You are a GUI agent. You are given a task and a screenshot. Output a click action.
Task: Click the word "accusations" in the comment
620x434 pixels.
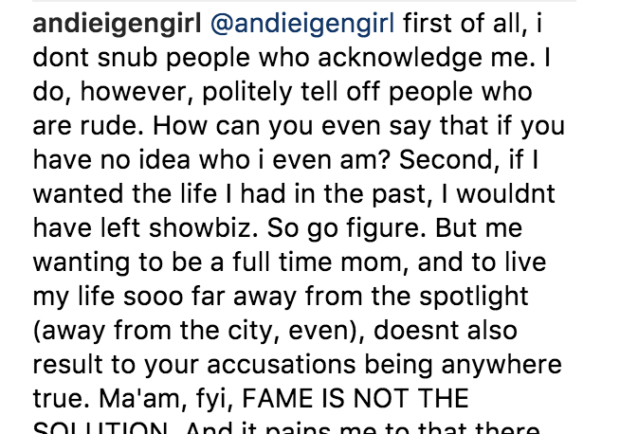281,365
